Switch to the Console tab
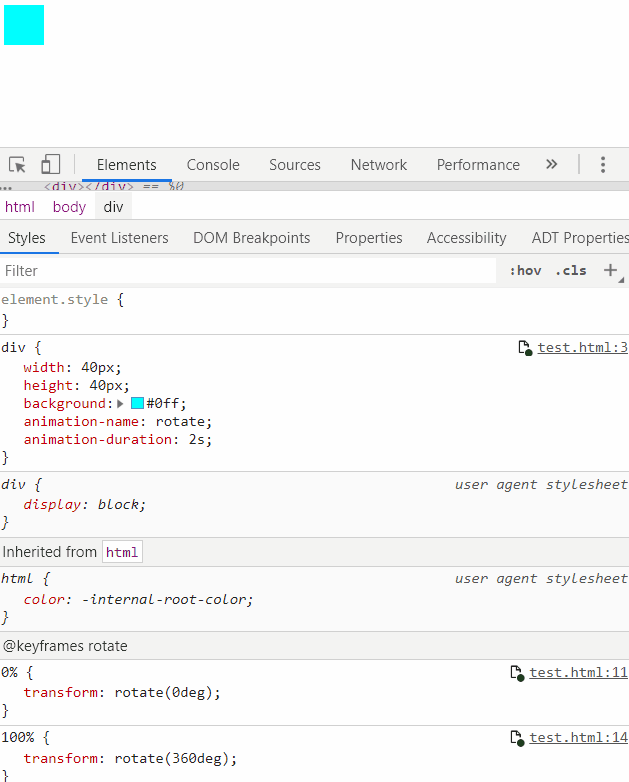 click(x=213, y=165)
